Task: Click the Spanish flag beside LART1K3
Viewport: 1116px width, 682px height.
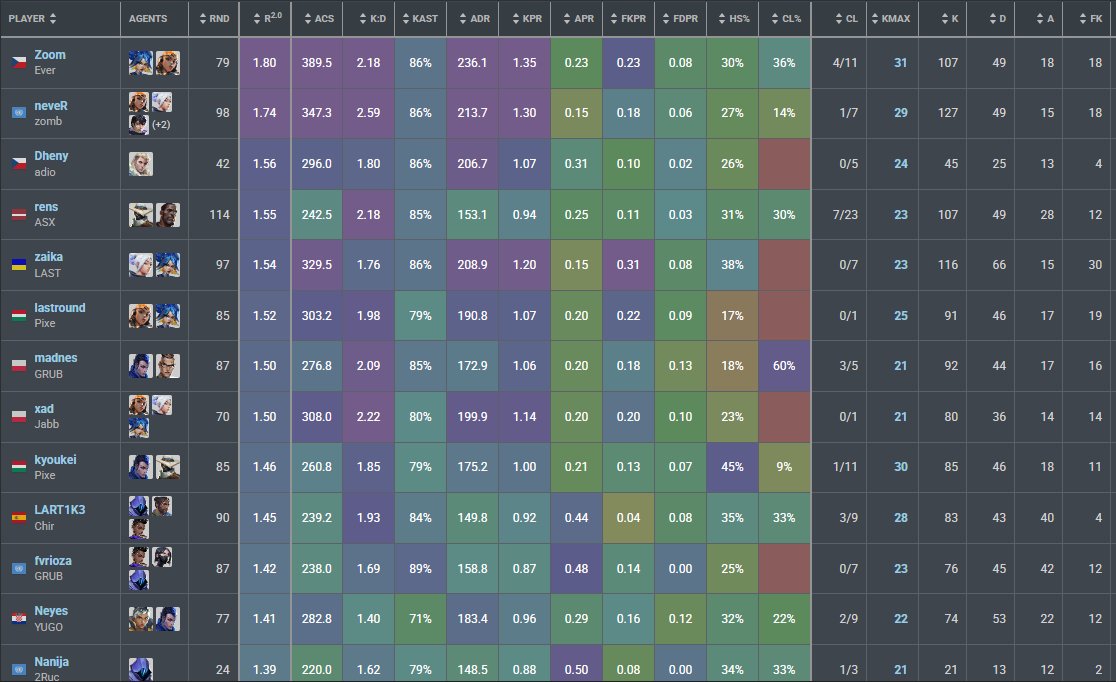Action: pos(19,518)
